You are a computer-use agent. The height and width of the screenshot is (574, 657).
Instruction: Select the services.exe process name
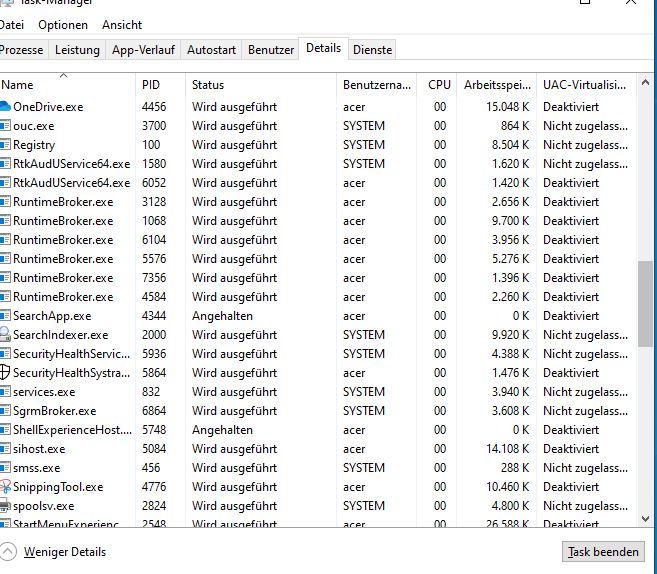pyautogui.click(x=44, y=392)
